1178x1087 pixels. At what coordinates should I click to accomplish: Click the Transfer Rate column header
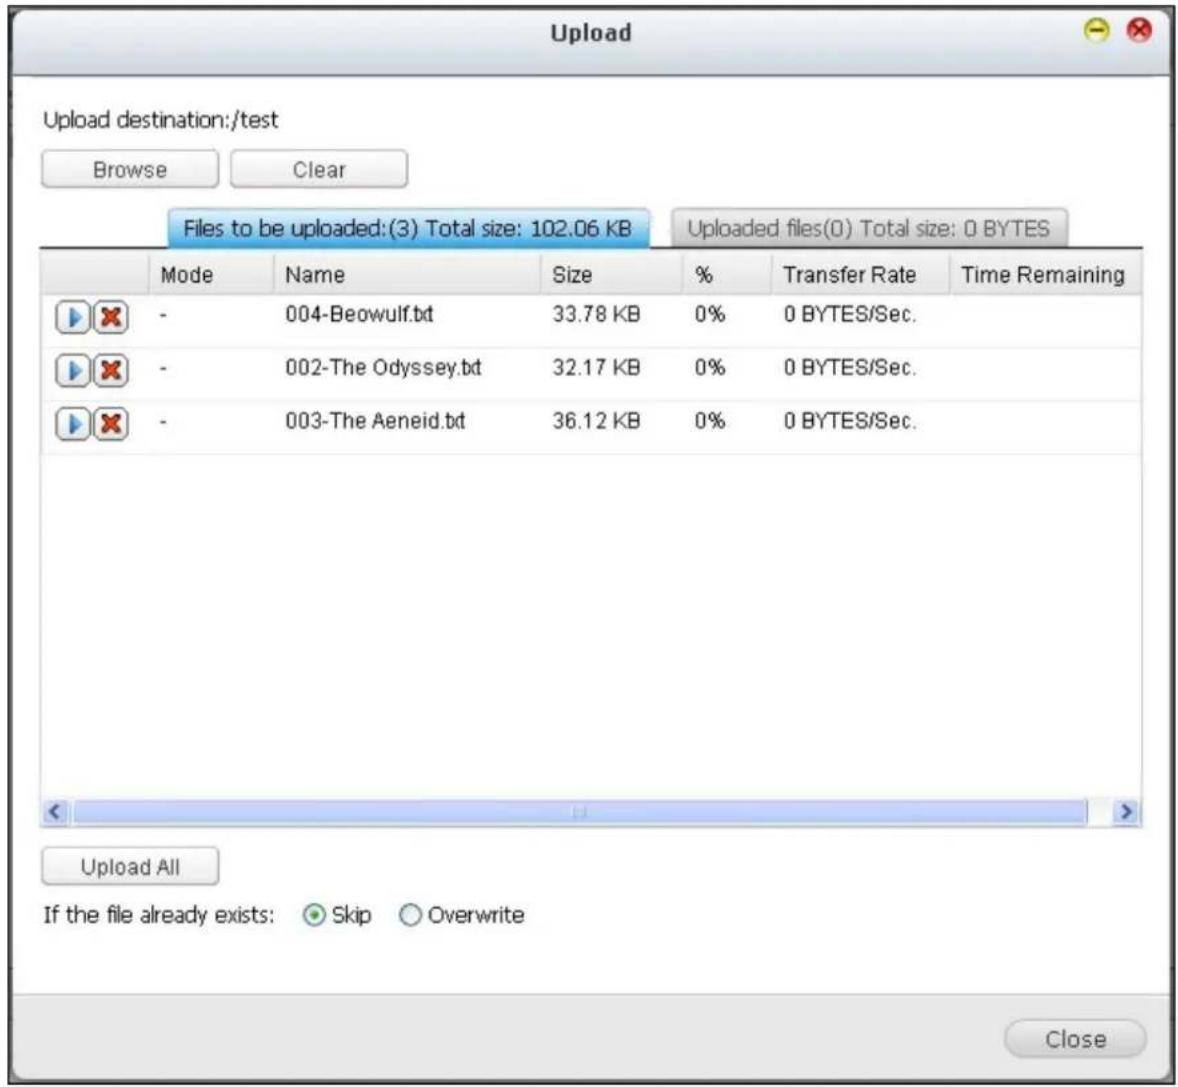point(861,275)
